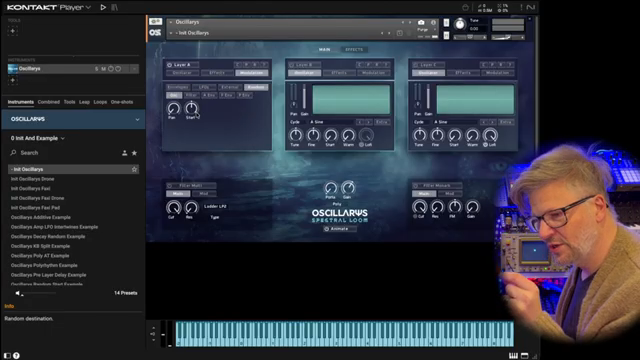Select next waveform arrow in Layer C
640x360 pixels.
(x=493, y=122)
